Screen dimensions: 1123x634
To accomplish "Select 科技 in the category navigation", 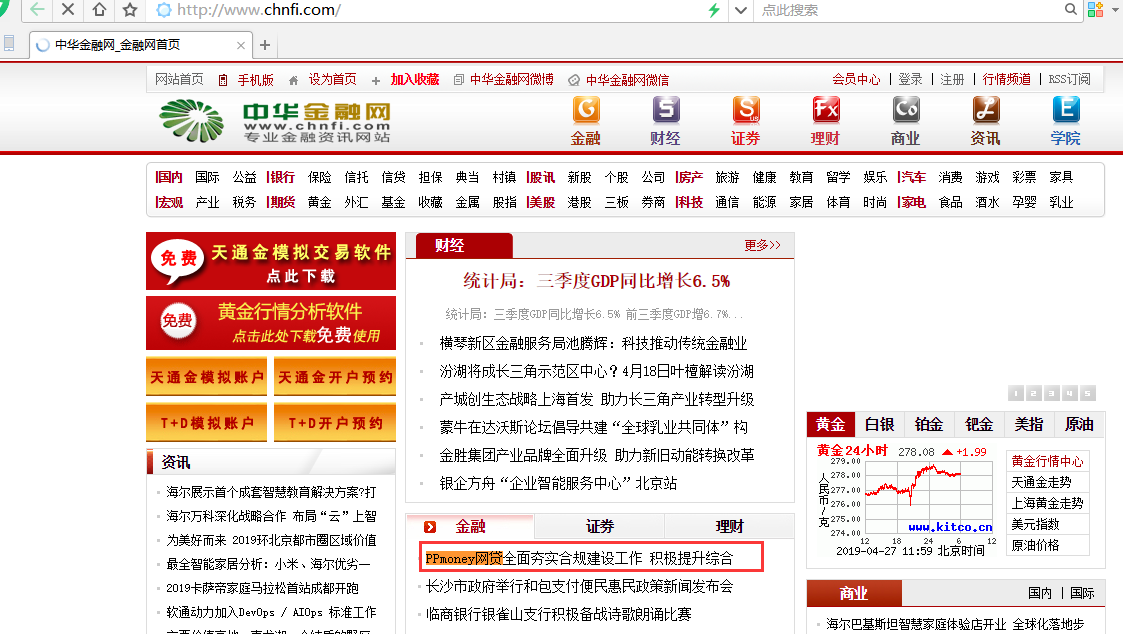I will point(690,203).
